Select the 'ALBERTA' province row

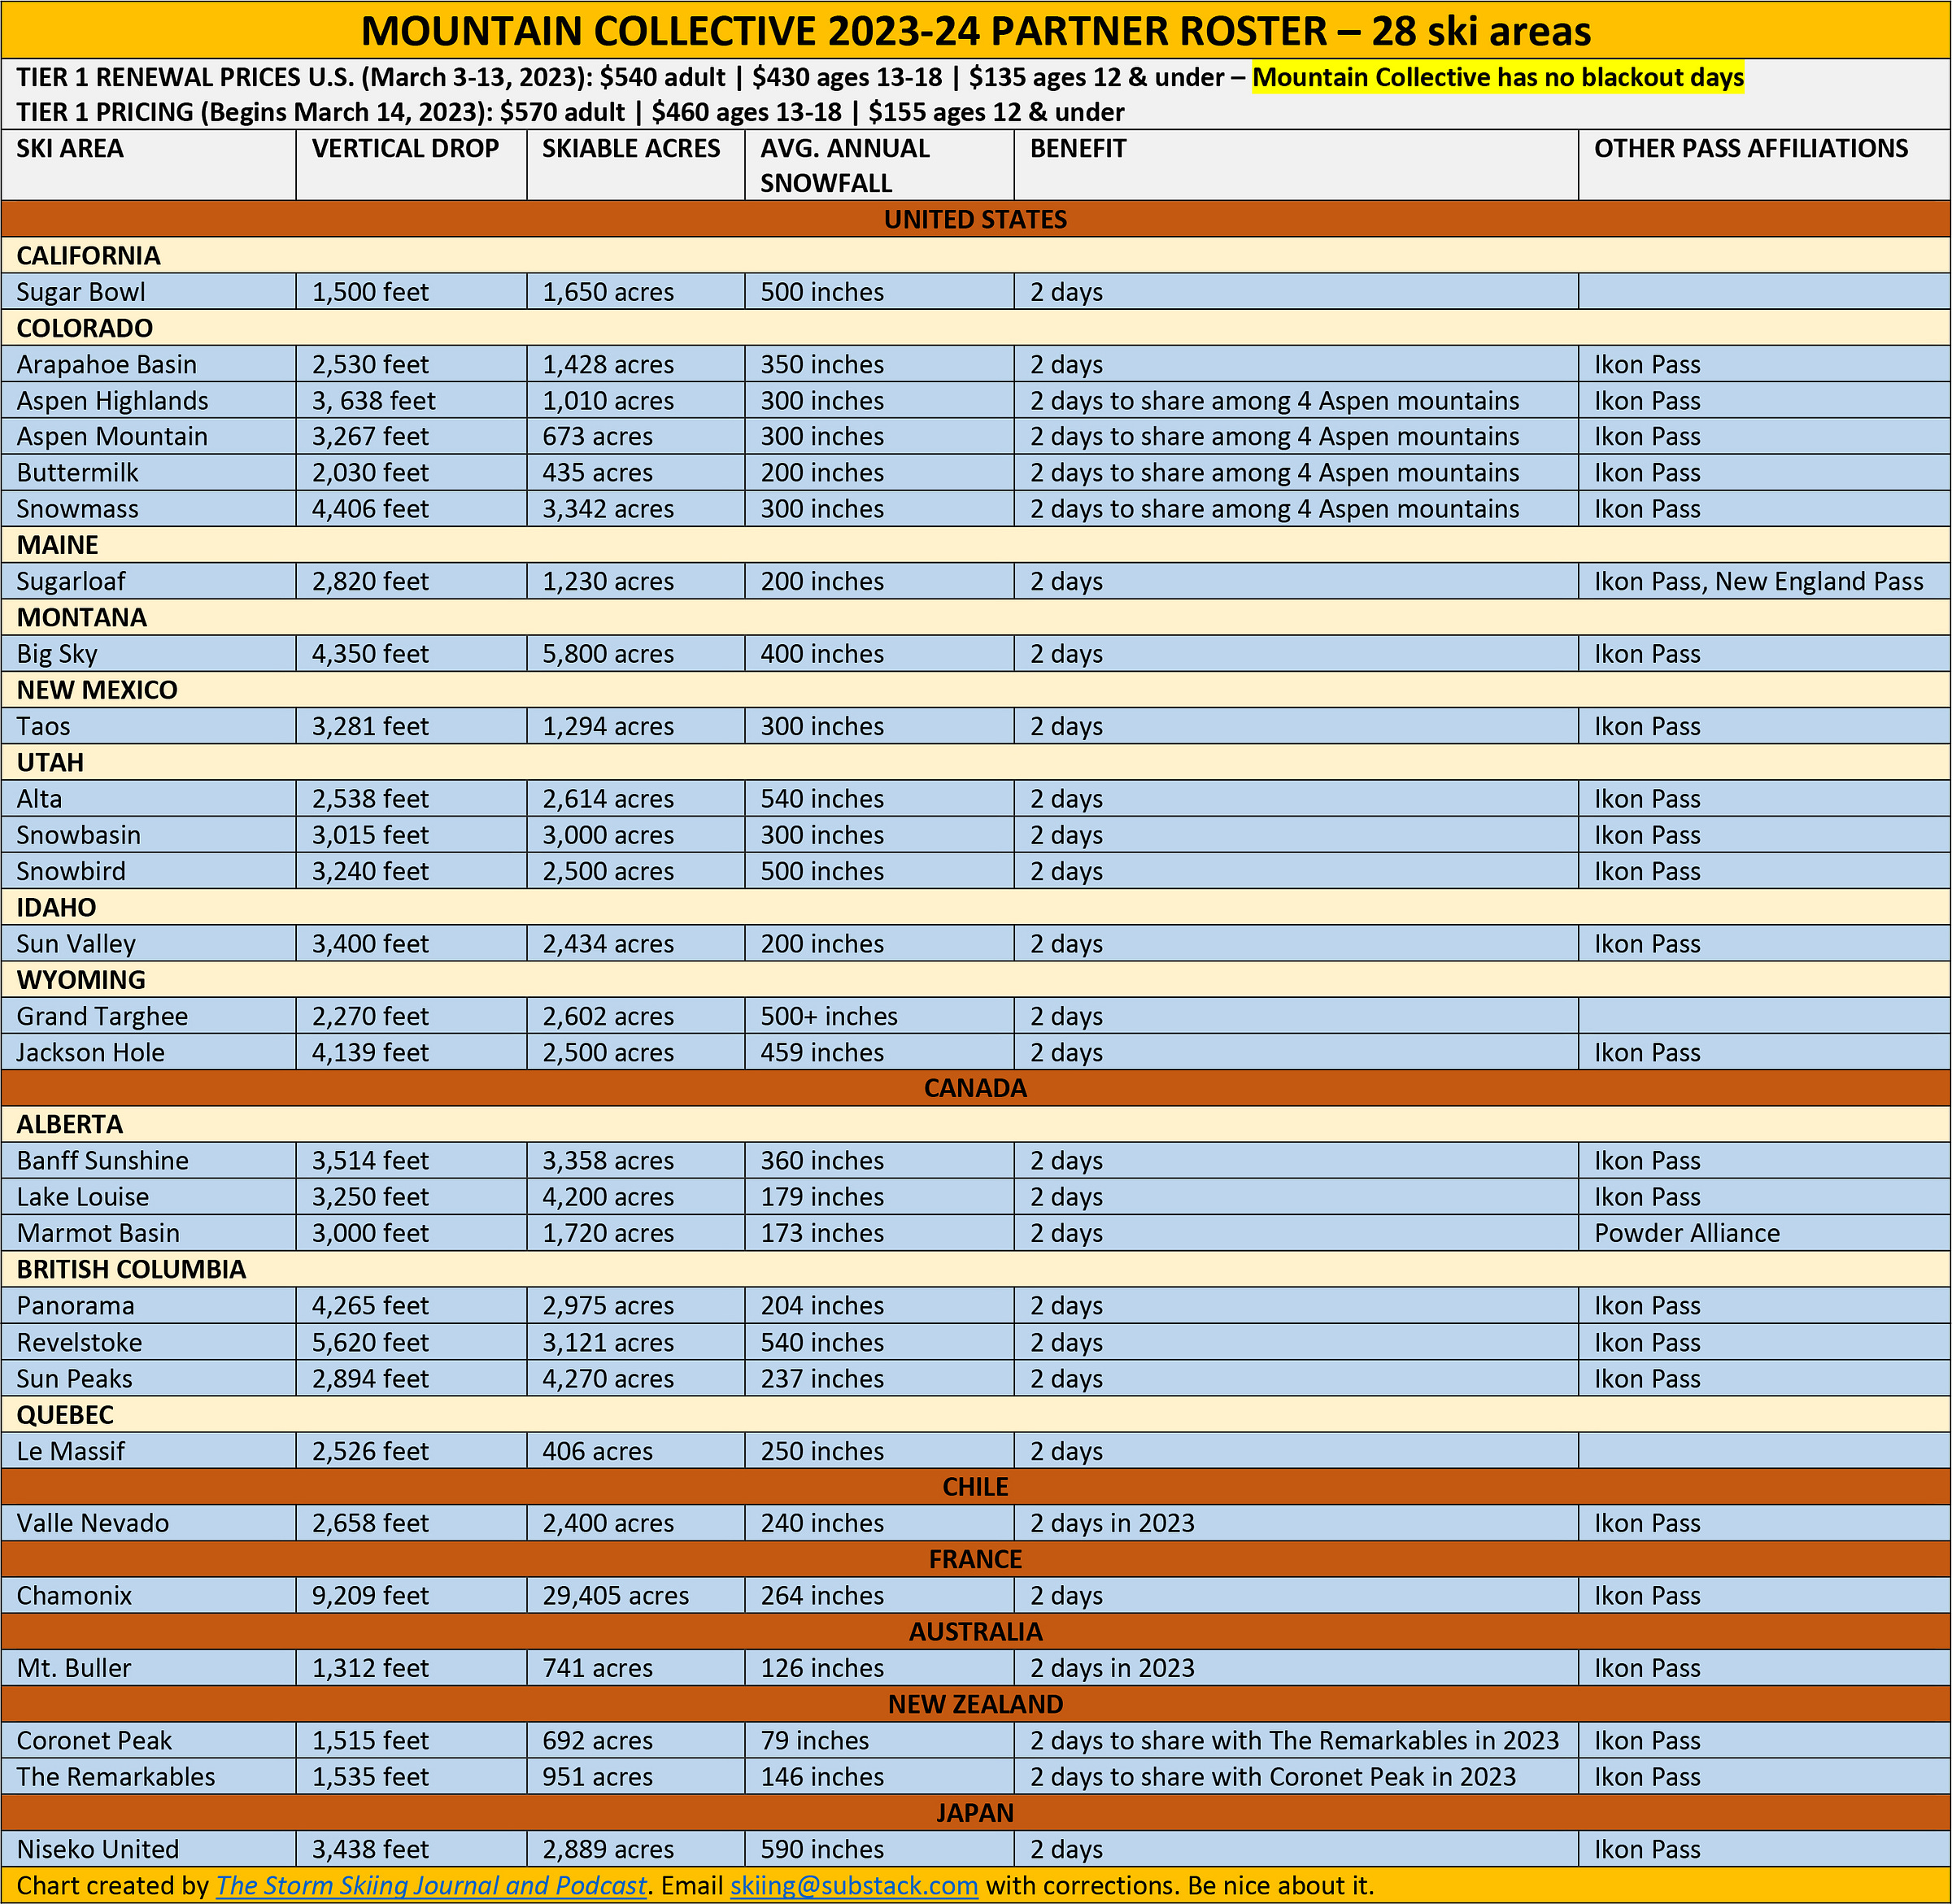tap(976, 1124)
